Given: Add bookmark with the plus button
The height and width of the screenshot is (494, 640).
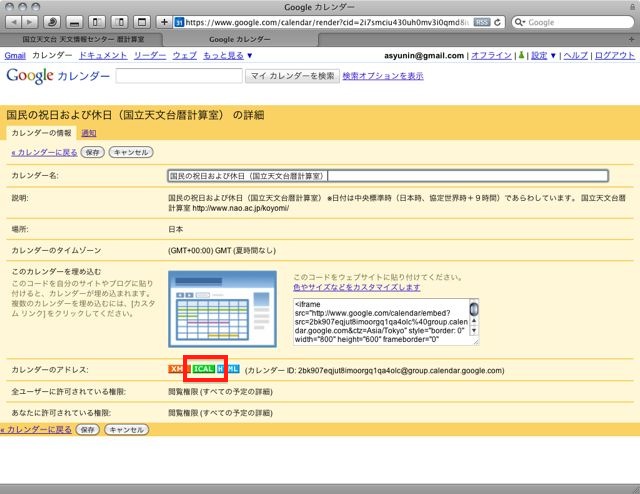Looking at the screenshot, I should [164, 22].
